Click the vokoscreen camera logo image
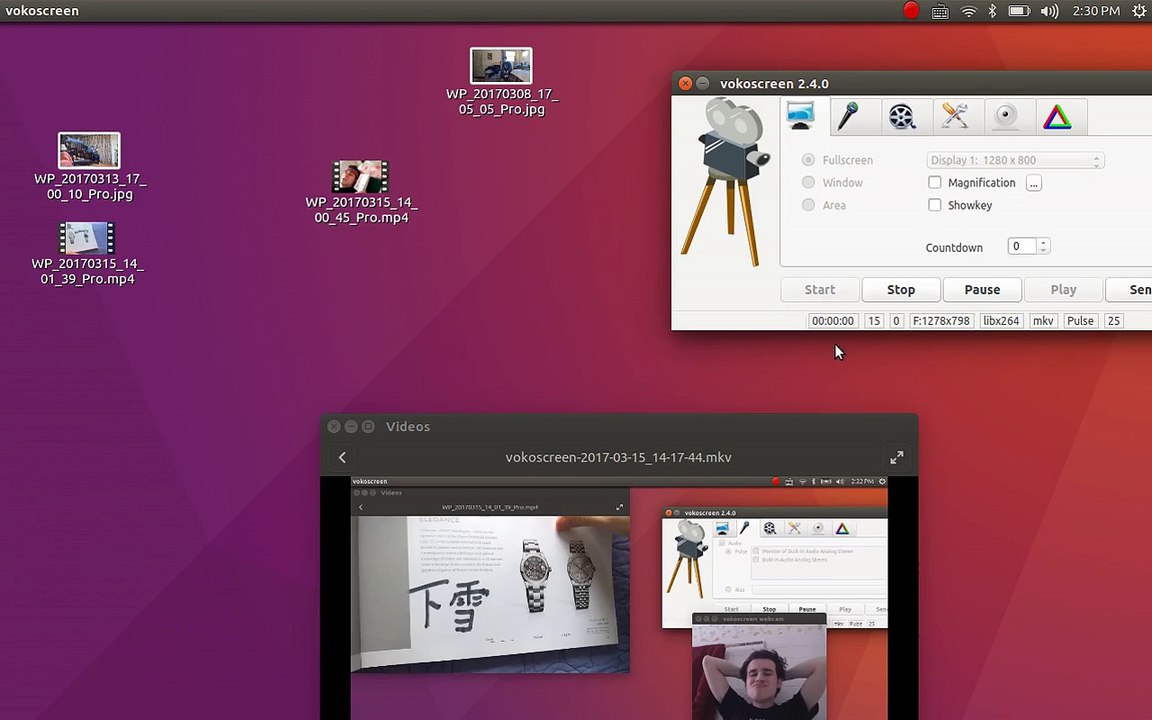This screenshot has width=1152, height=720. point(725,181)
